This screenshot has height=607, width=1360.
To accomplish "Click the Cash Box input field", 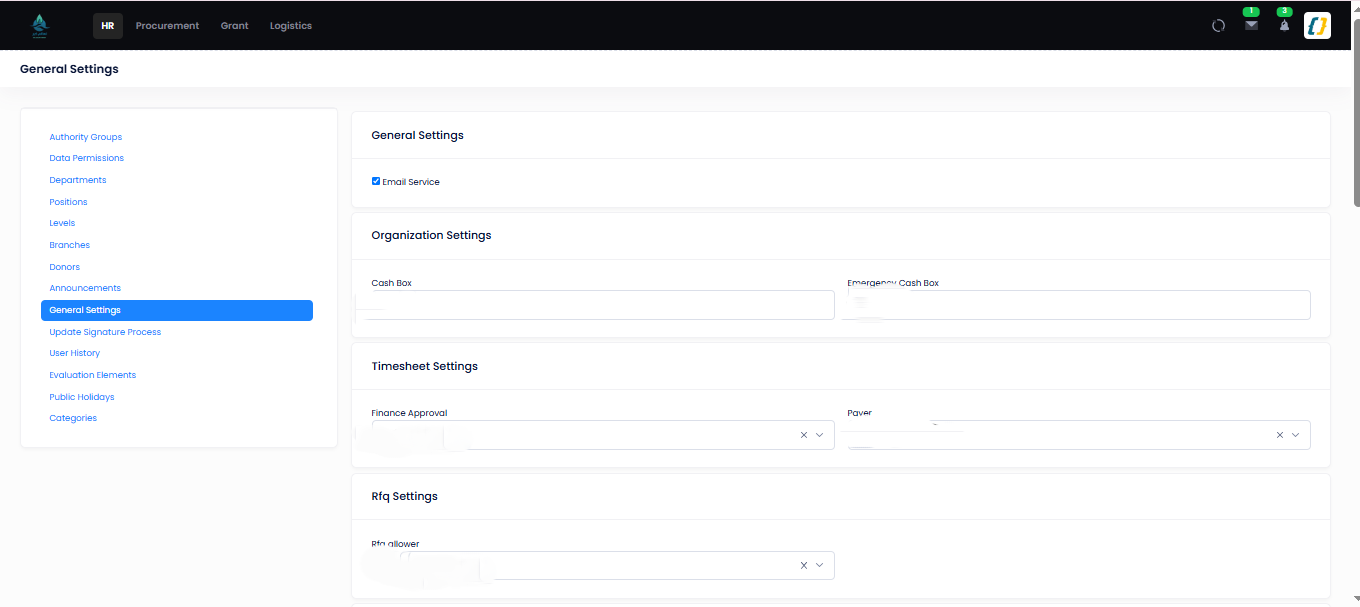I will [603, 305].
